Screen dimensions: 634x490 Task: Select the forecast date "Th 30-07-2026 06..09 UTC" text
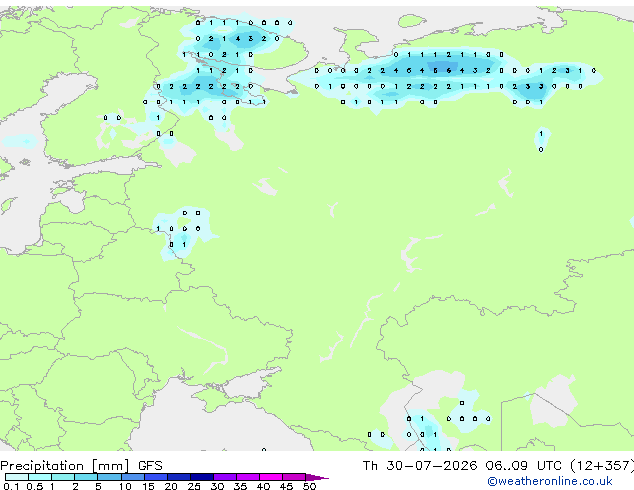(x=464, y=466)
